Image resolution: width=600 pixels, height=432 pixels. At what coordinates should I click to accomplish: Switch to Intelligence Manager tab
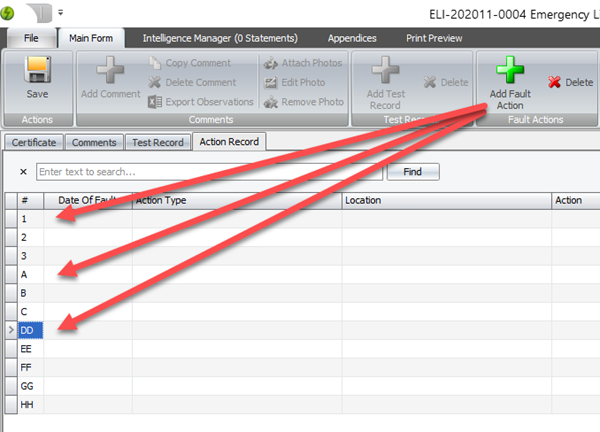pyautogui.click(x=220, y=38)
